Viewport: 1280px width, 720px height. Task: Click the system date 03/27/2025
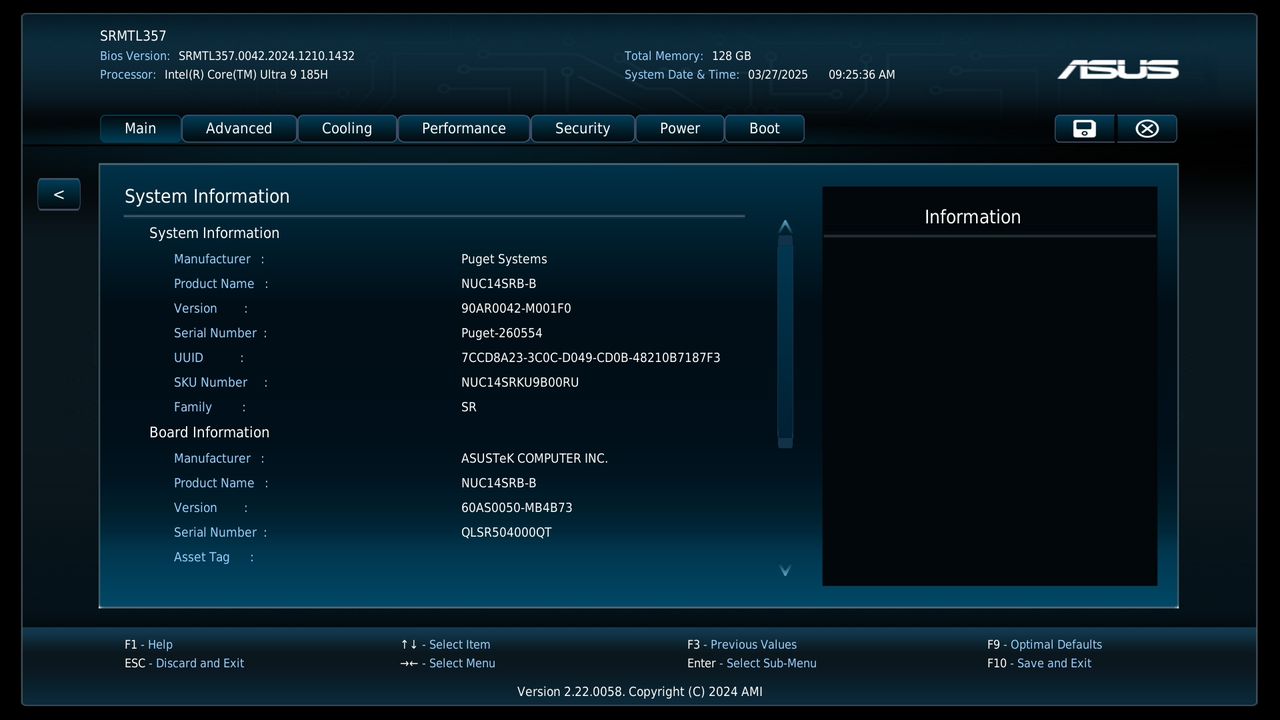click(x=778, y=75)
